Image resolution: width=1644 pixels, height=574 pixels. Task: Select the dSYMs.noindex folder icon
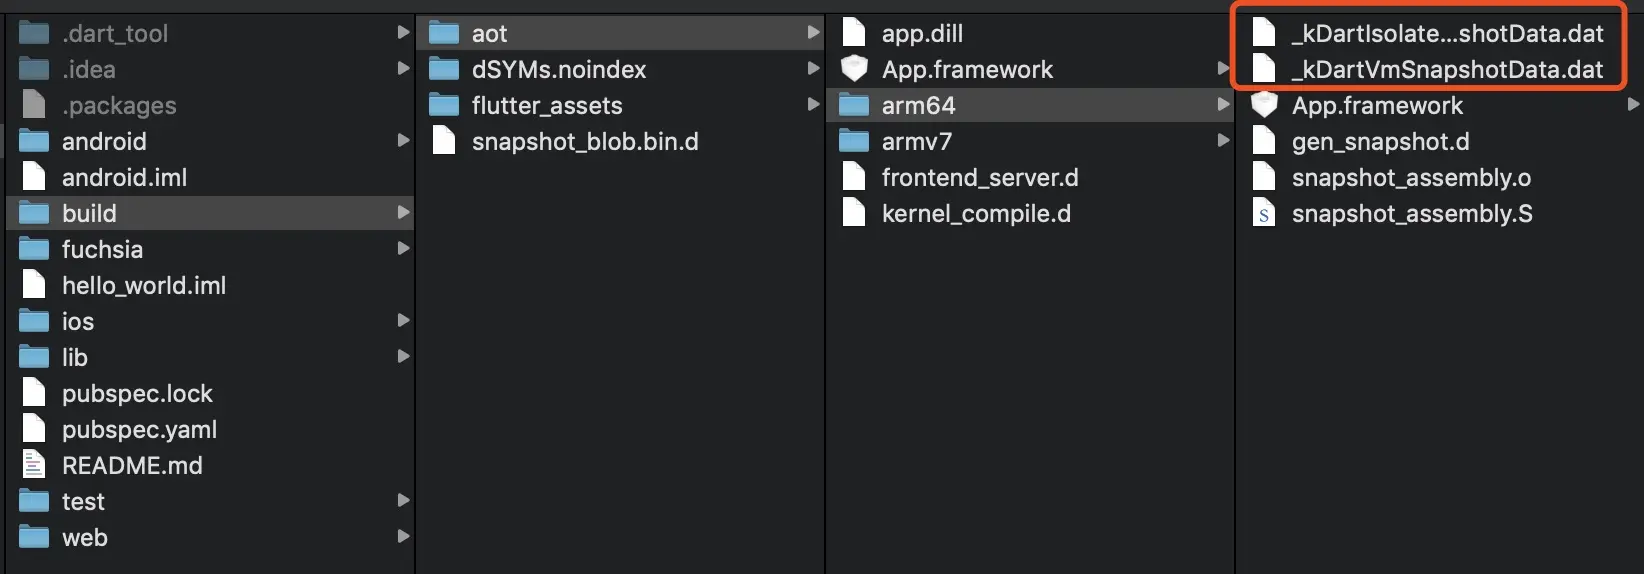[x=444, y=69]
